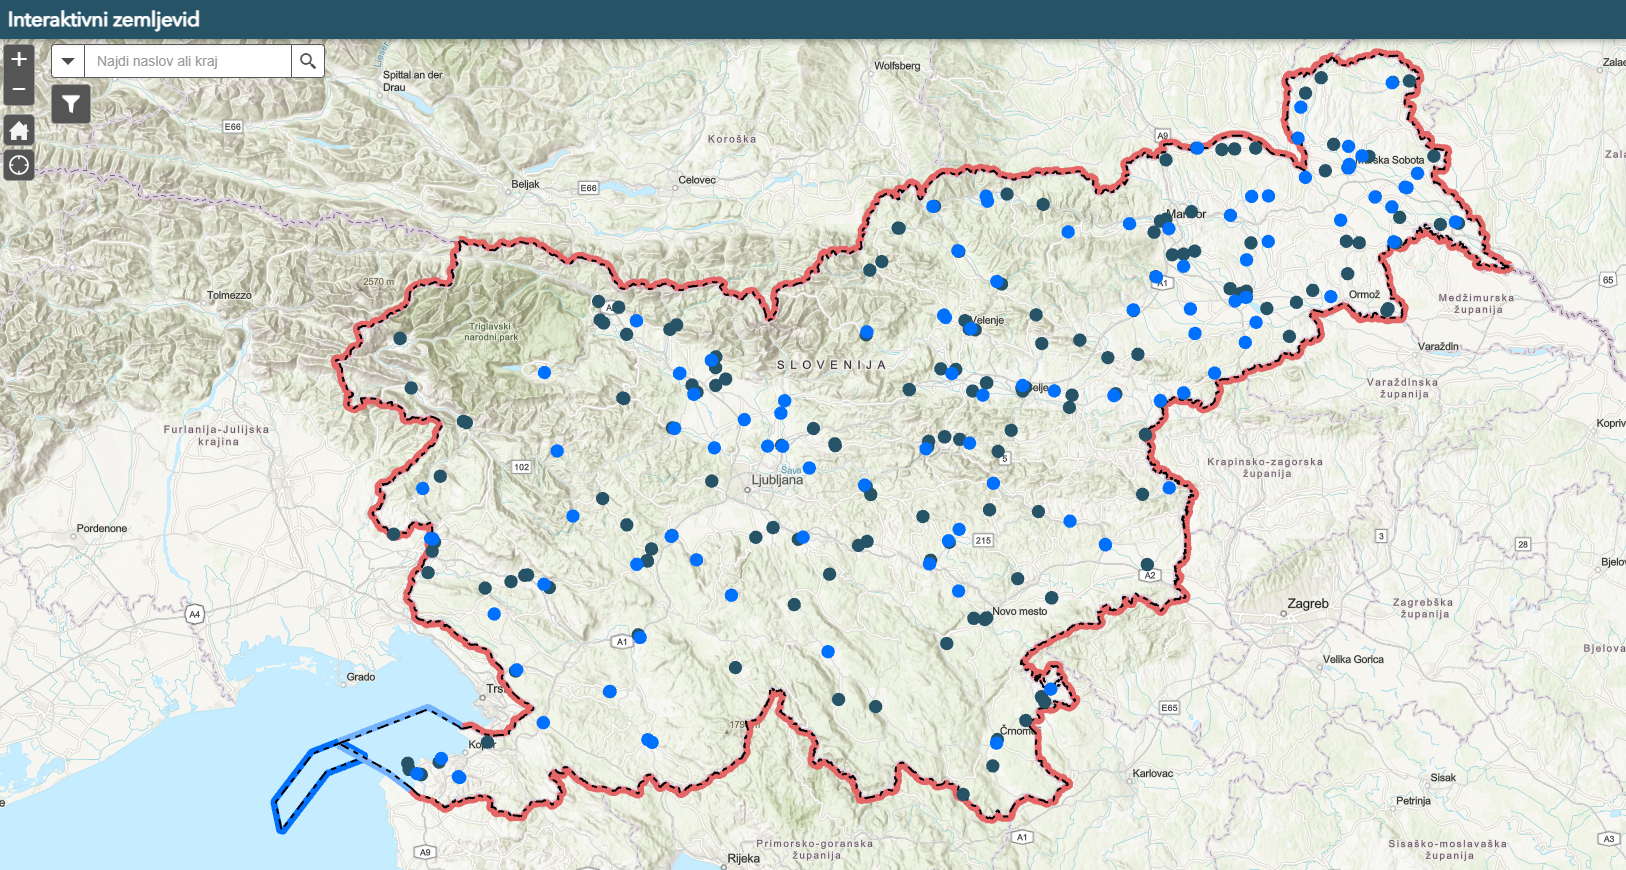Focus the 'Najdi naslov ali kraj' field
Viewport: 1626px width, 870px height.
point(188,61)
